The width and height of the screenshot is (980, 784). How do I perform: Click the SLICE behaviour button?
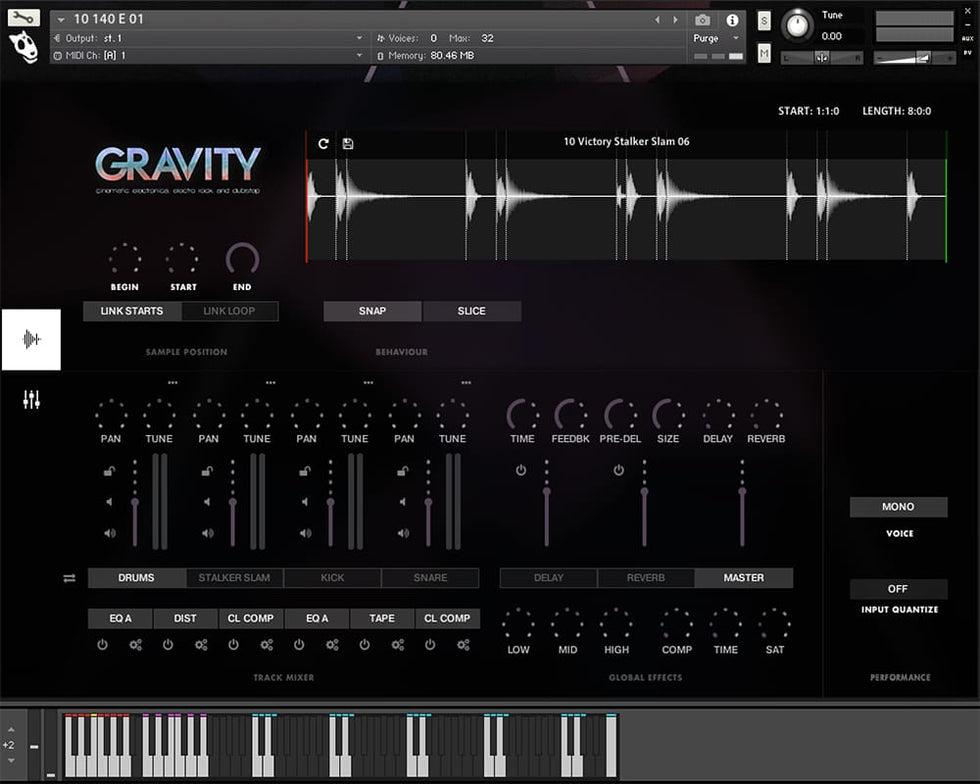pyautogui.click(x=471, y=311)
